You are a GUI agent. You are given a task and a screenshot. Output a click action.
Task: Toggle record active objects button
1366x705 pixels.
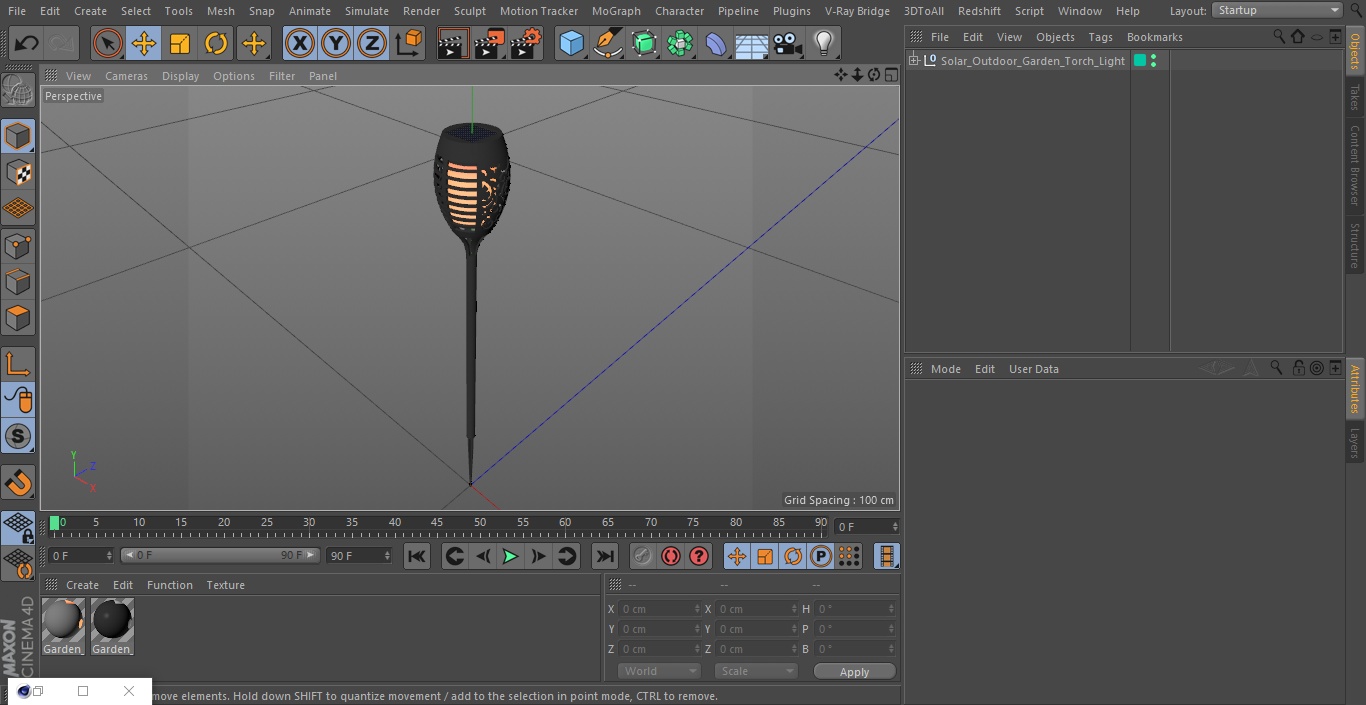642,556
